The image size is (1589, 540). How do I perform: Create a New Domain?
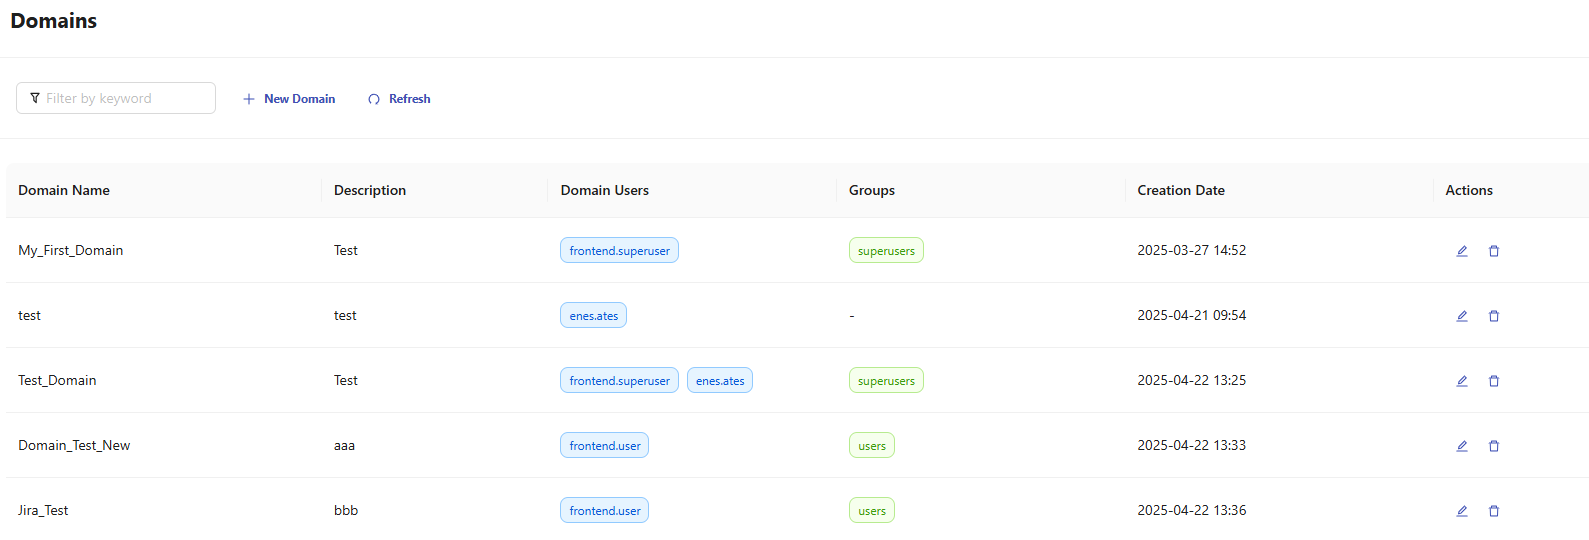(x=289, y=99)
